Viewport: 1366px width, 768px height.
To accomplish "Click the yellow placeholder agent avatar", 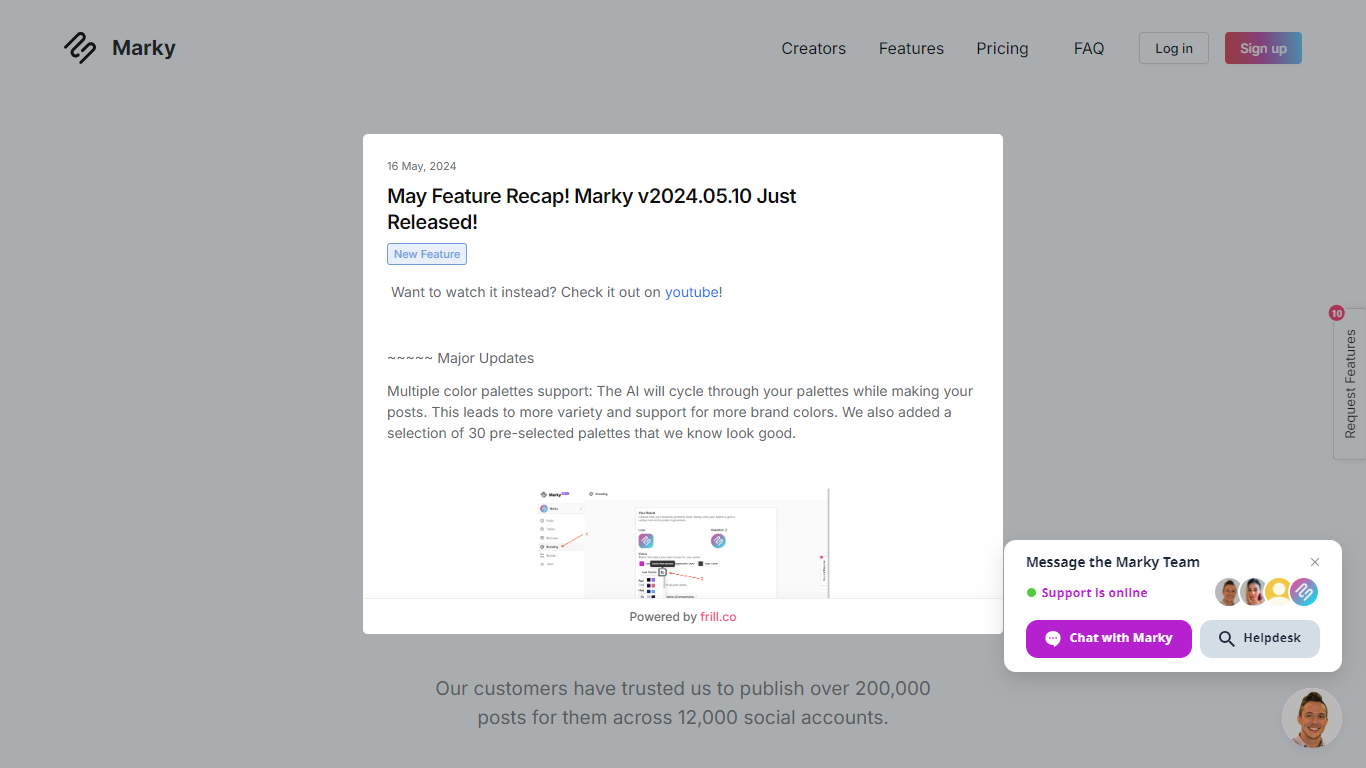I will pyautogui.click(x=1279, y=592).
